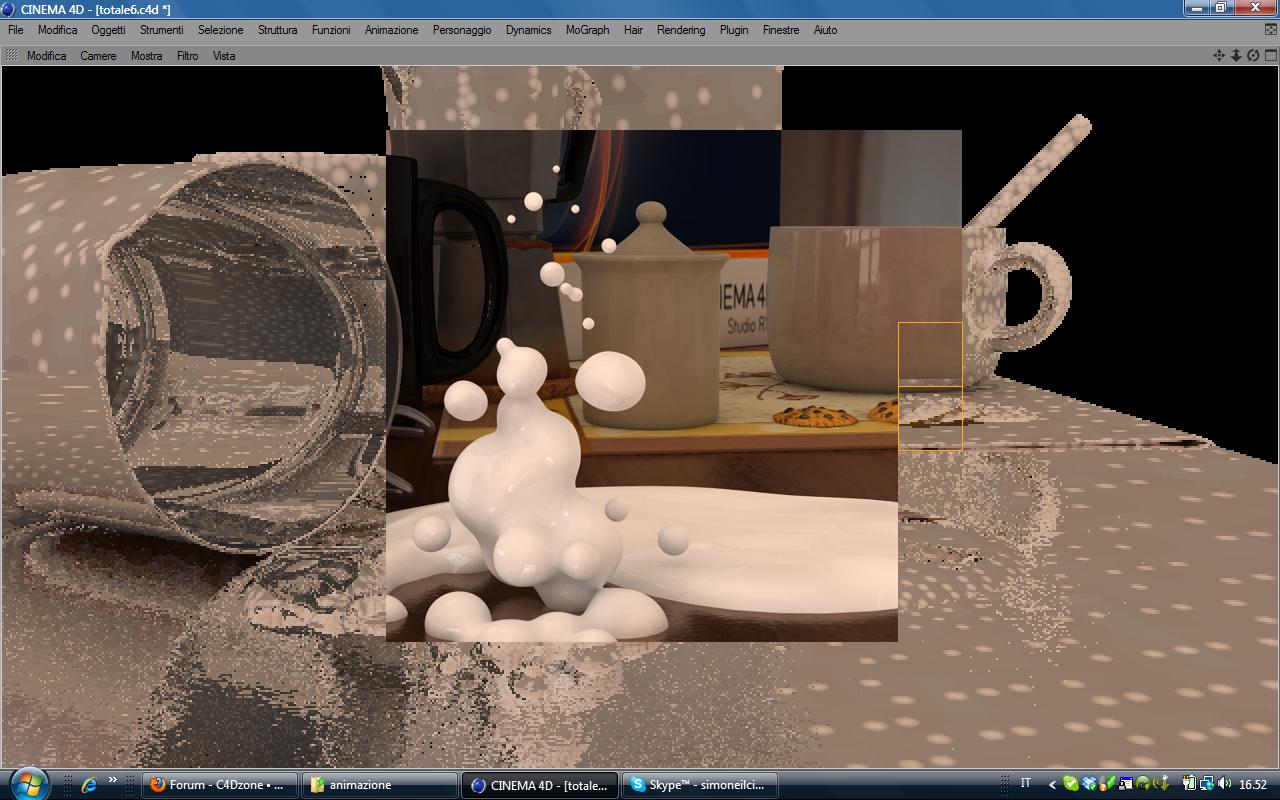
Task: Open the Funzioni menu
Action: click(331, 30)
